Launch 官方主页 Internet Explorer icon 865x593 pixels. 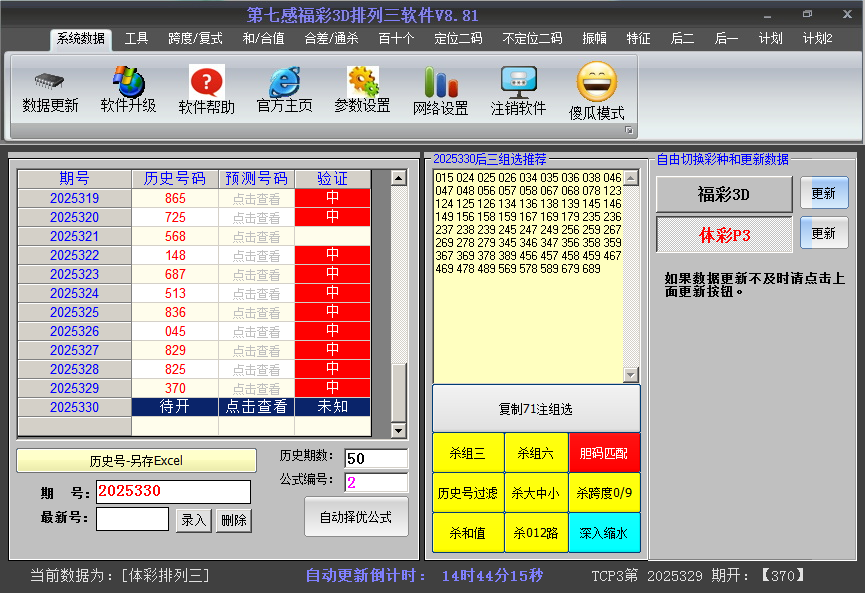[x=284, y=82]
